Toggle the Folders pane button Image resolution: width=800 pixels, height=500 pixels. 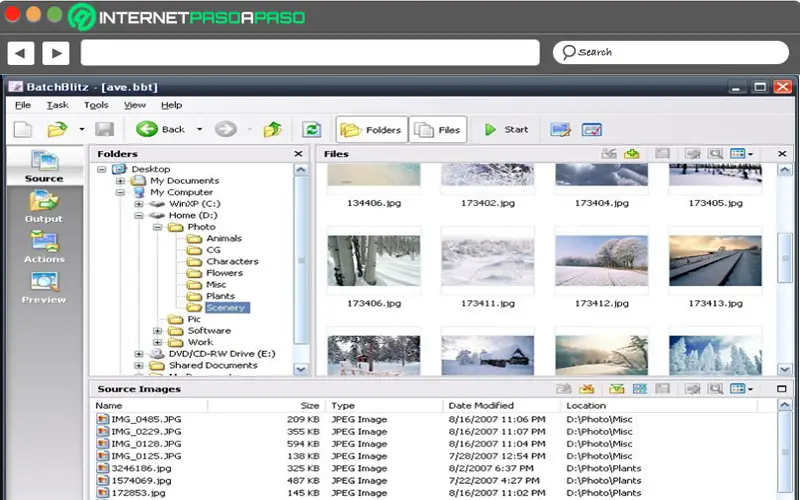tap(370, 129)
